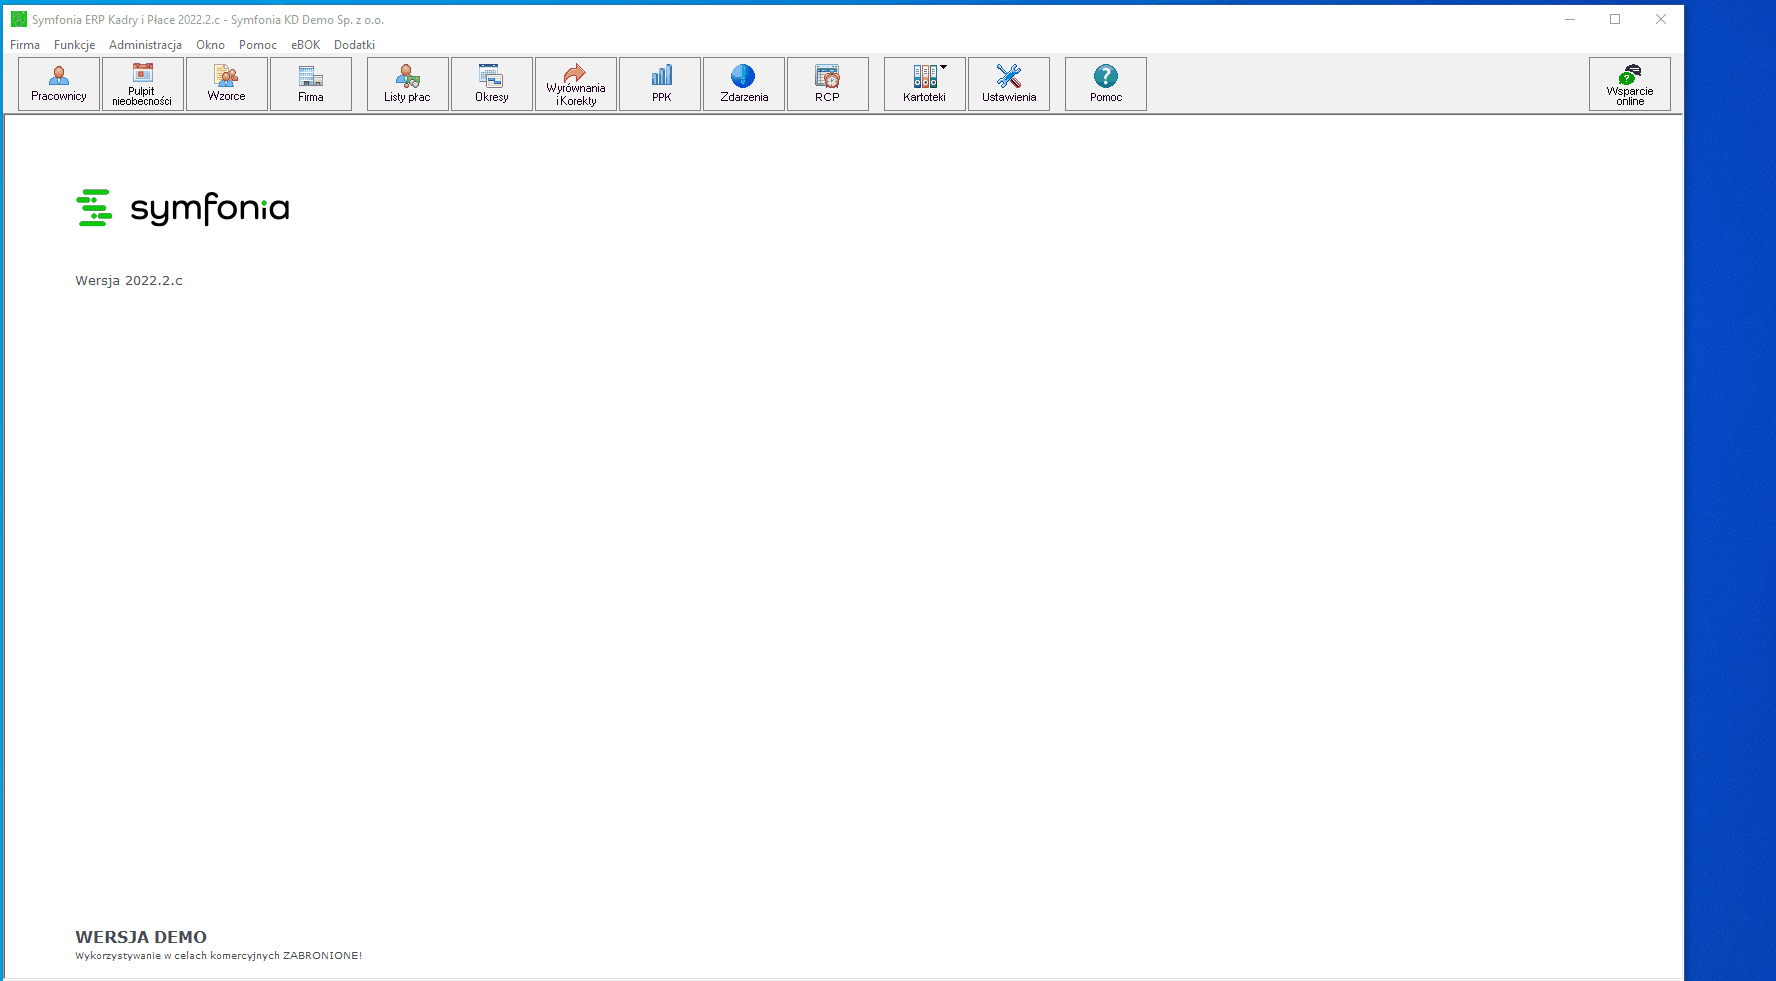Open the Dodatki menu
1776x981 pixels.
[x=355, y=45]
